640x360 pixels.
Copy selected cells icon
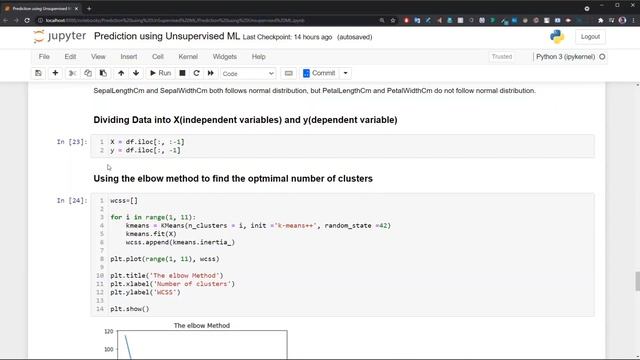(x=88, y=73)
